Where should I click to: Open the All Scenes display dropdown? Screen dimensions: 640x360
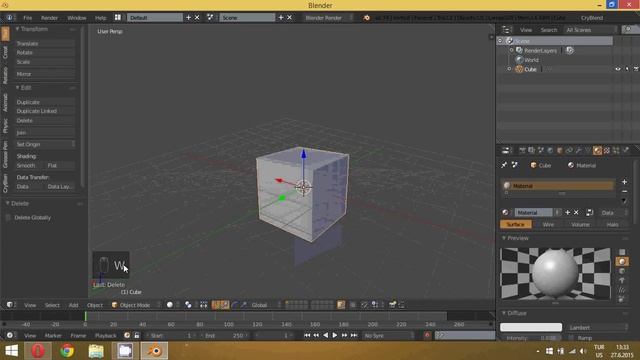click(x=590, y=30)
